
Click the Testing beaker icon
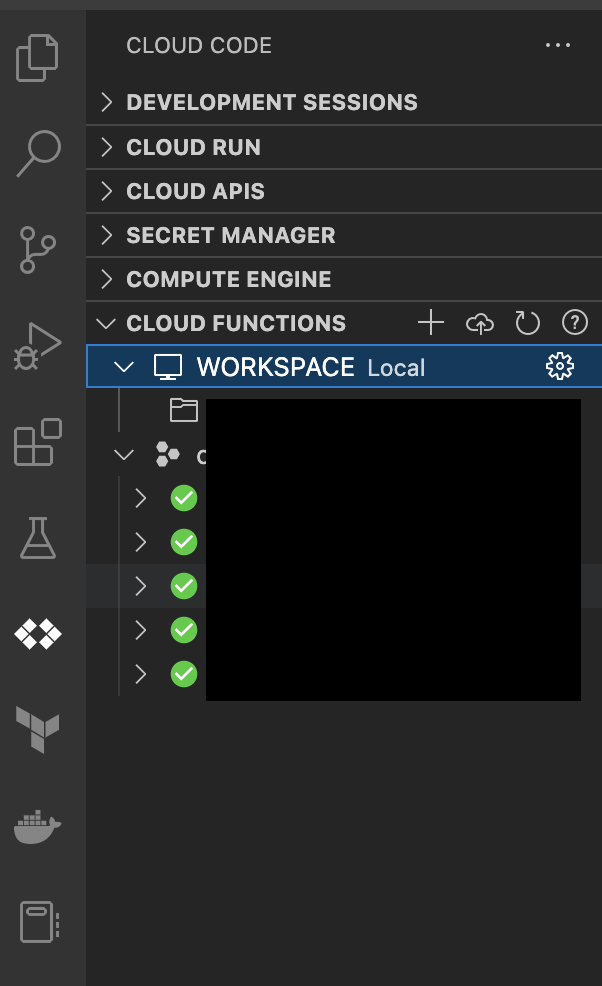coord(38,540)
